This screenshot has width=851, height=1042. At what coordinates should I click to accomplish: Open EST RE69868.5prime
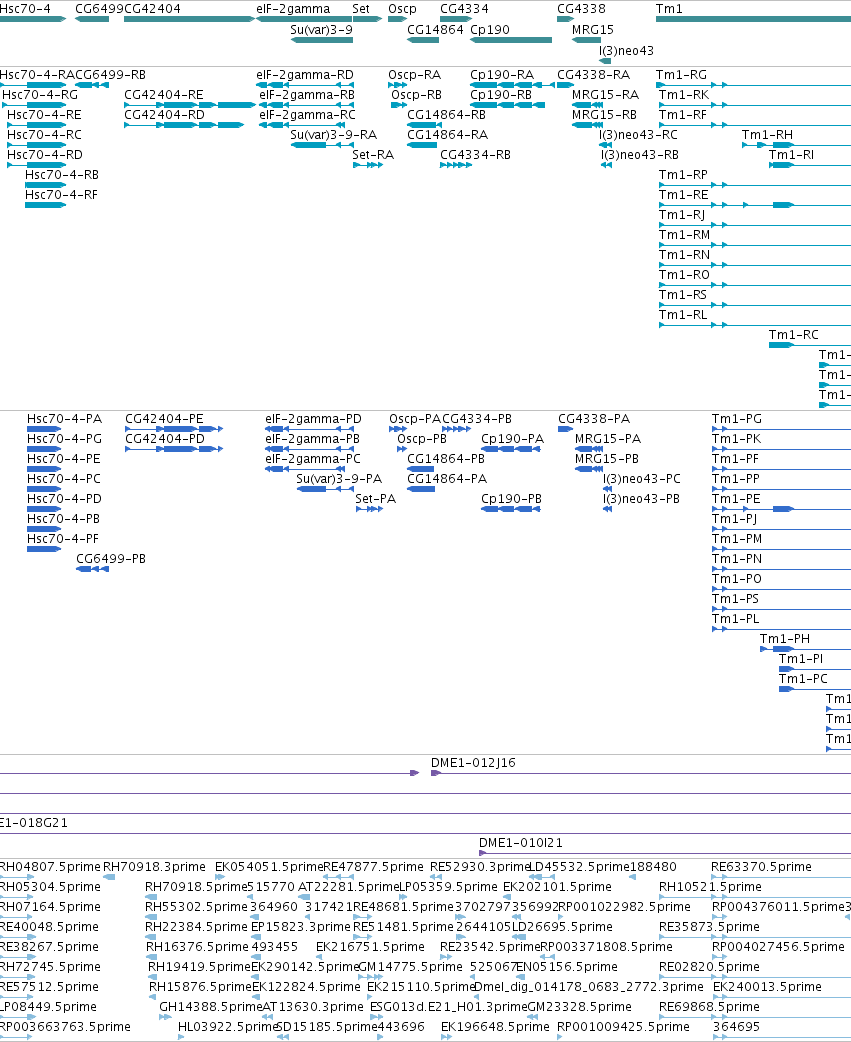pyautogui.click(x=709, y=1006)
